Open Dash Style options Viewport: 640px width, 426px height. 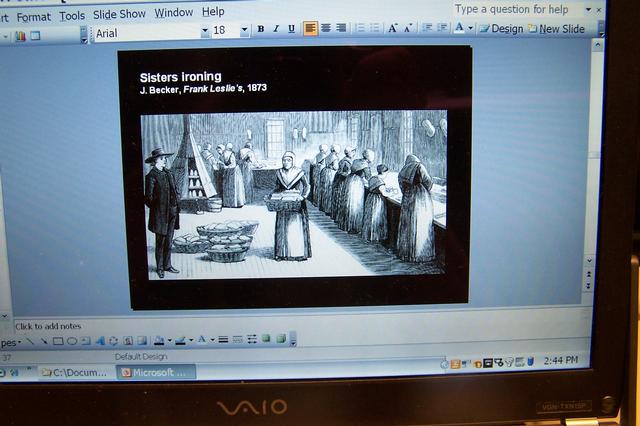pos(237,339)
